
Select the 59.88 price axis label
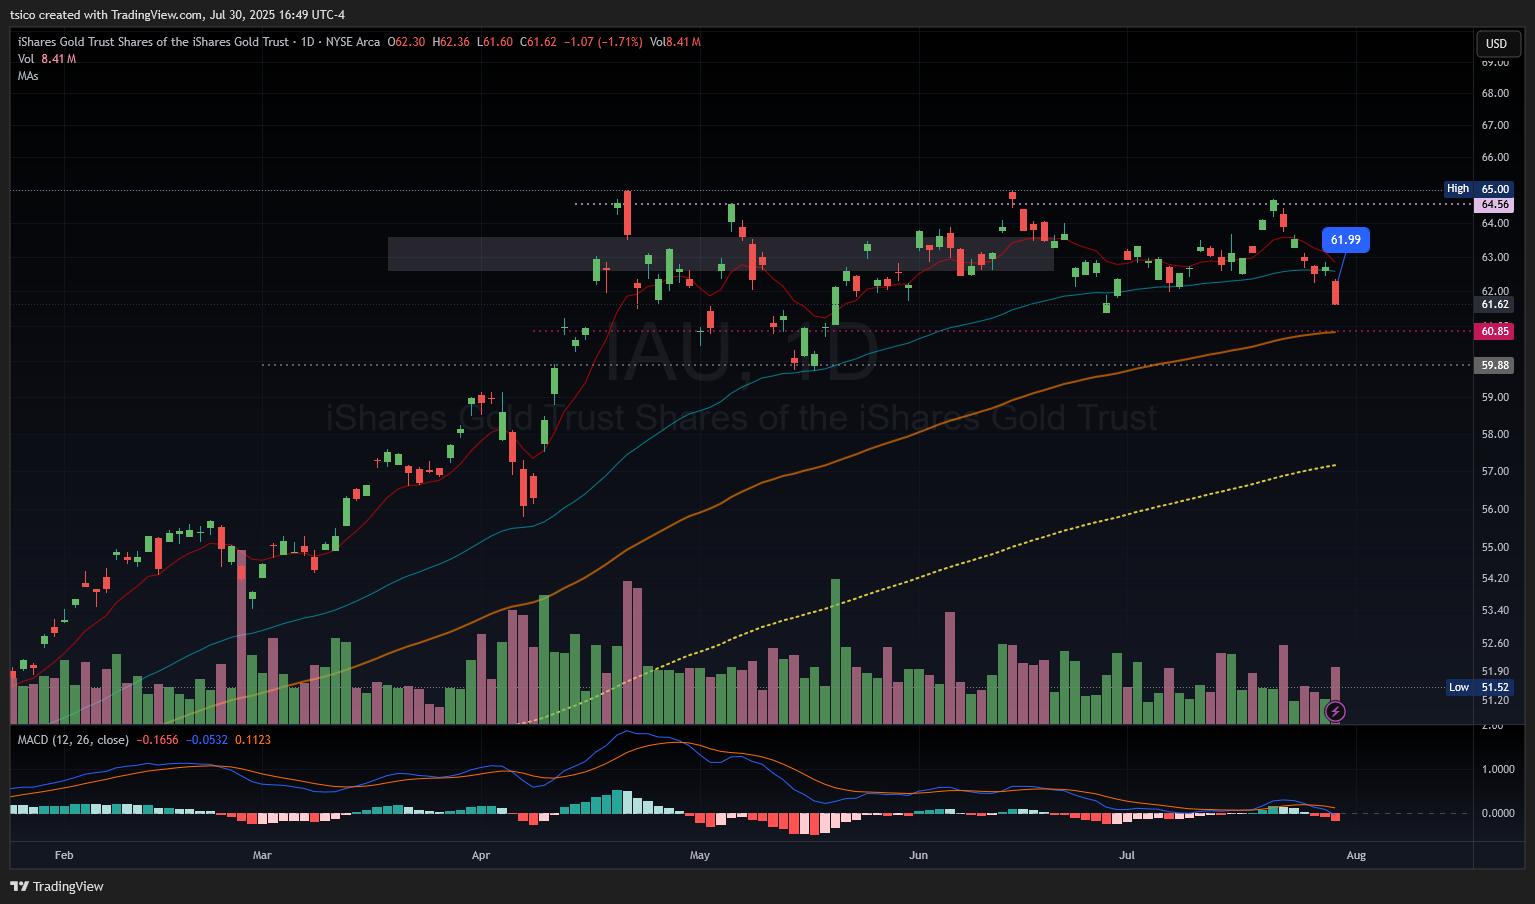(x=1495, y=365)
